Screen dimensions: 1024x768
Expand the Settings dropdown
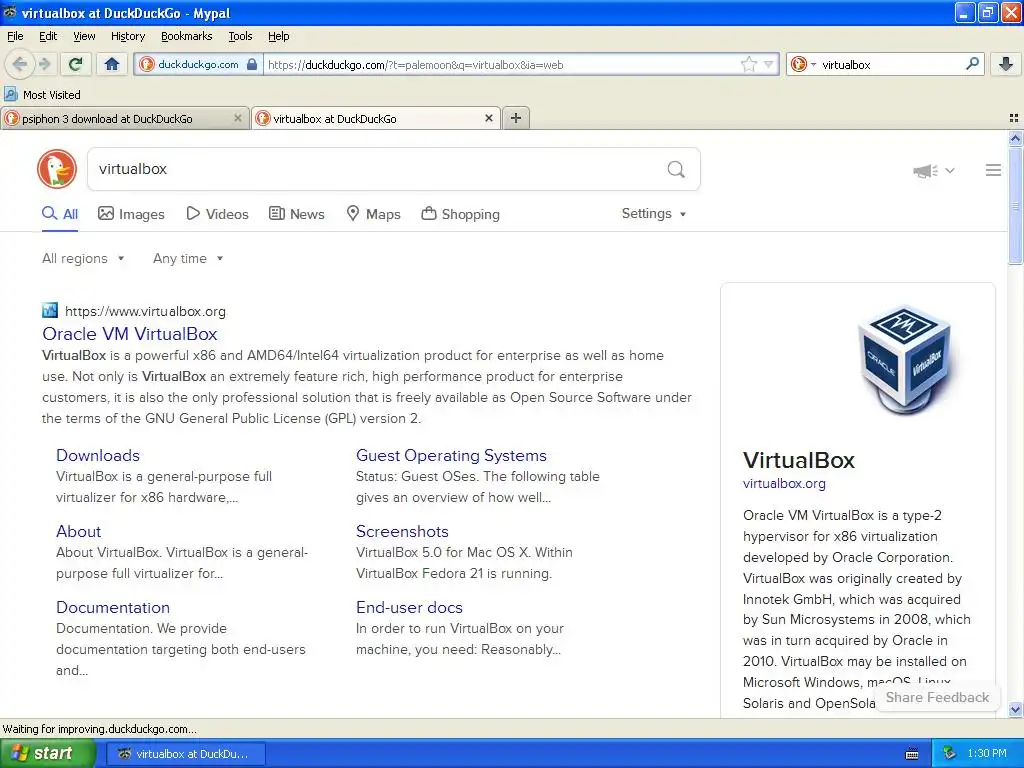pyautogui.click(x=654, y=214)
